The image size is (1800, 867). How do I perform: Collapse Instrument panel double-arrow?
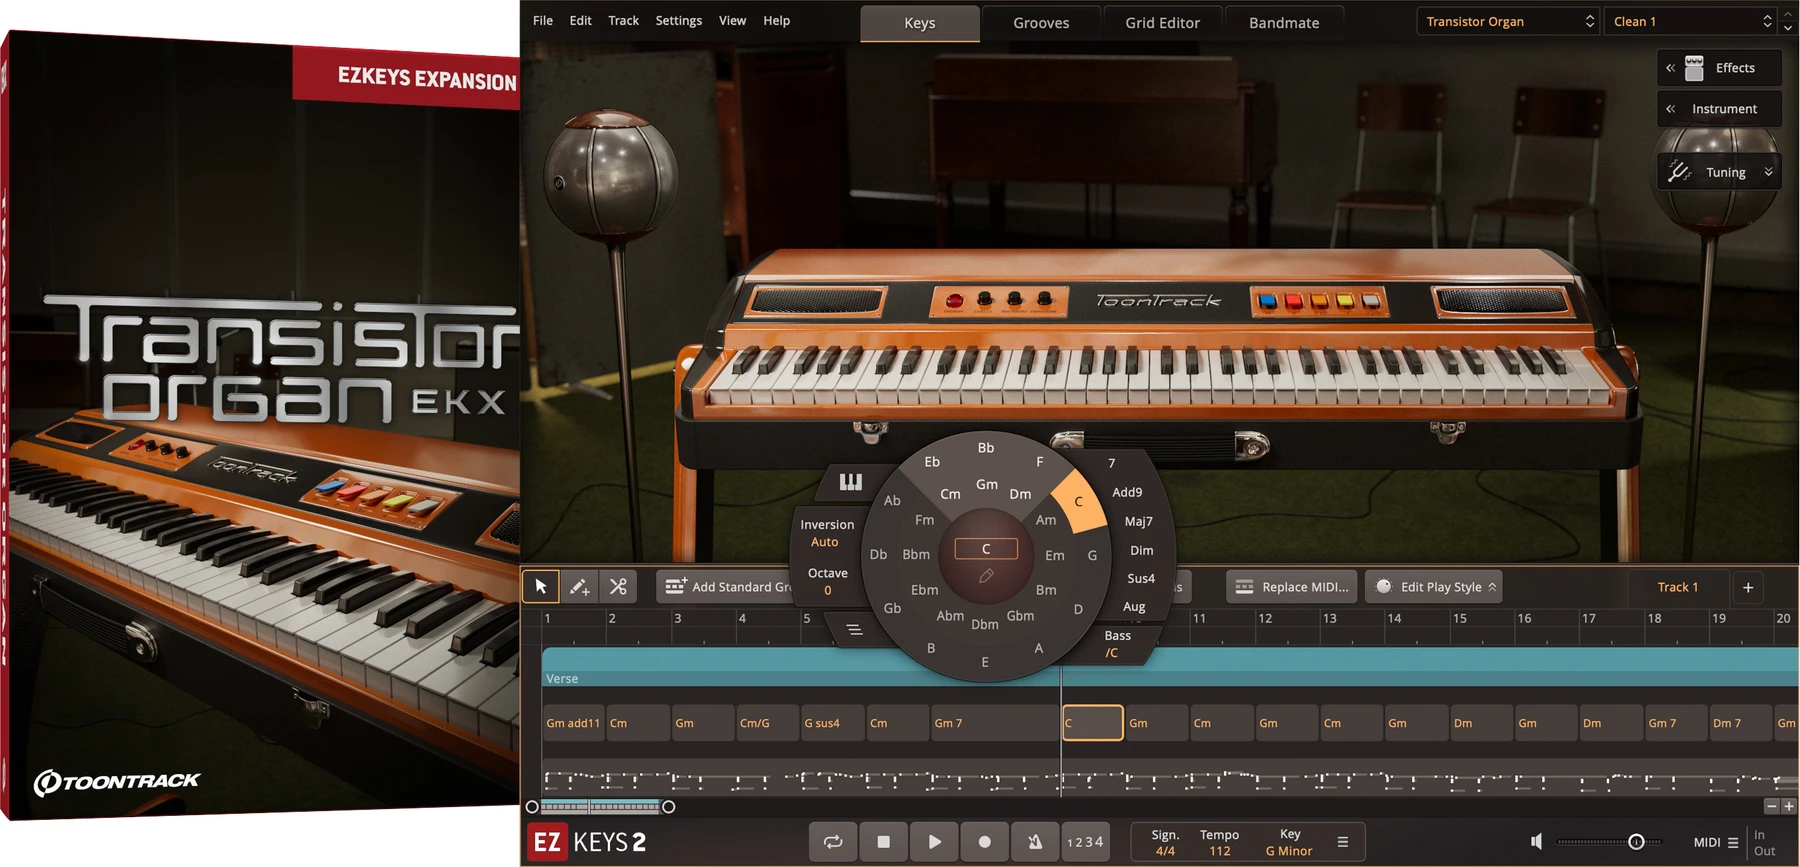pos(1670,109)
